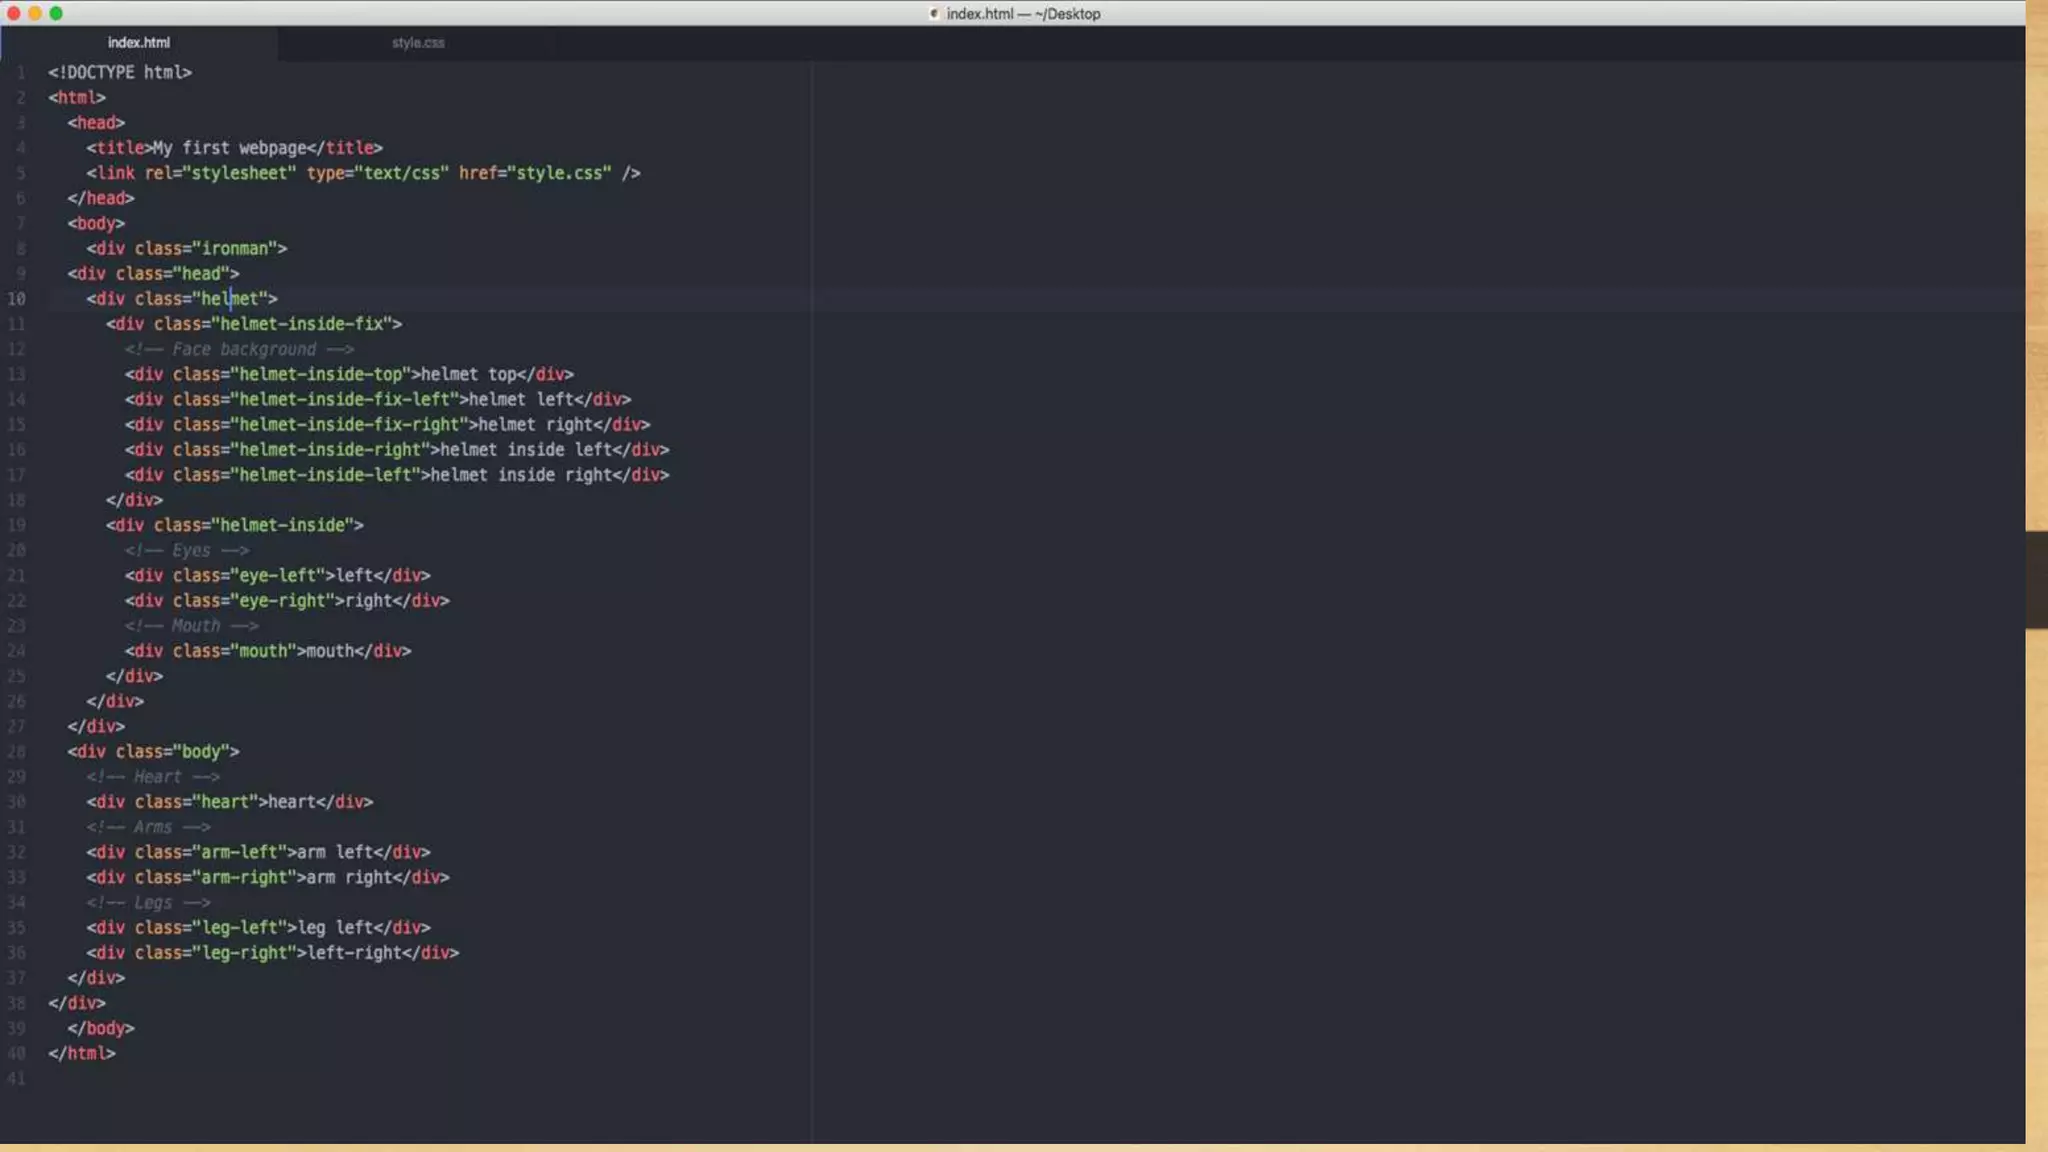This screenshot has width=2048, height=1152.
Task: Click the file icon in the title bar
Action: (x=934, y=14)
